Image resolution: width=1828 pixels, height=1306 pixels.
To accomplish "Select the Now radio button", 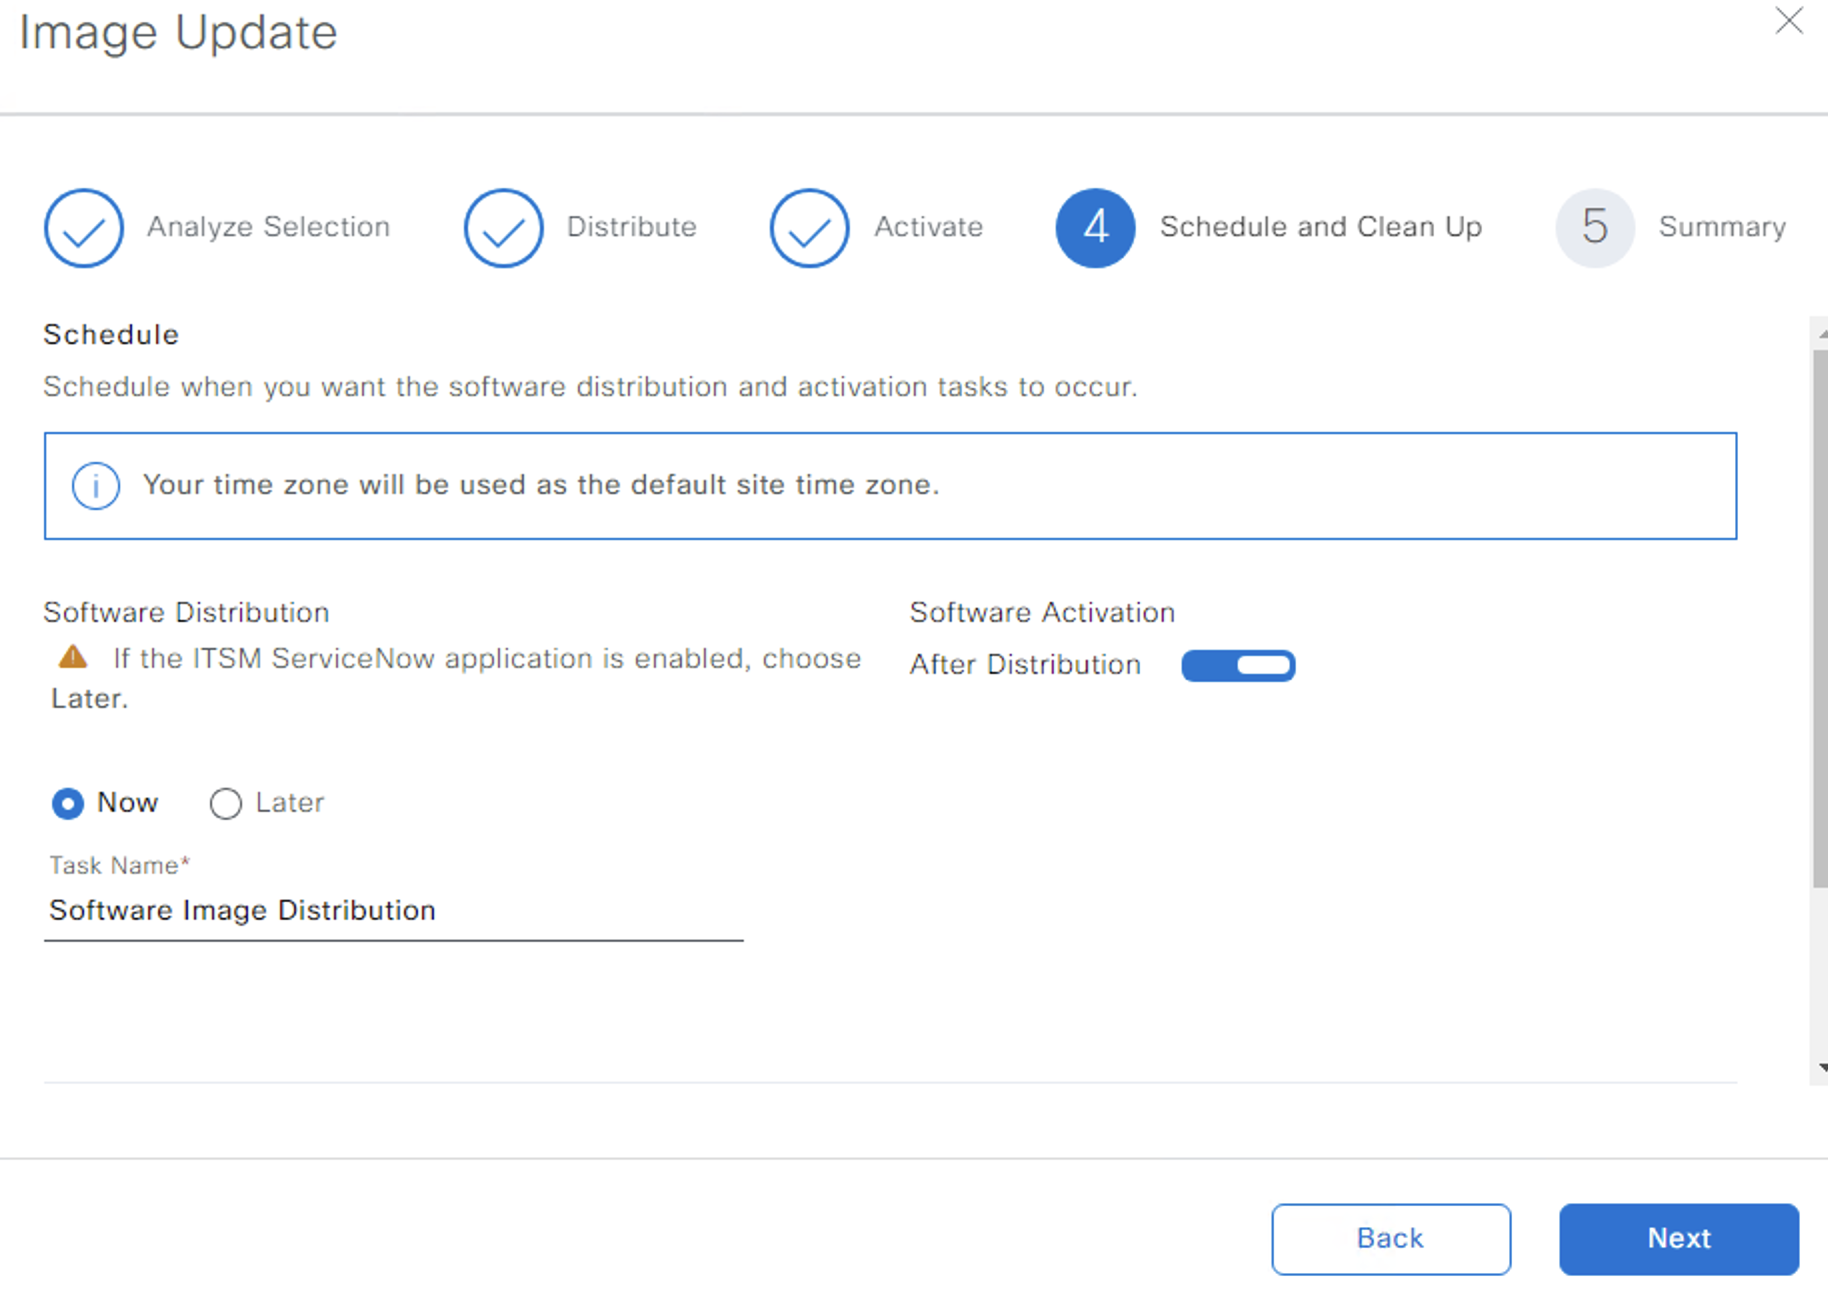I will coord(68,804).
